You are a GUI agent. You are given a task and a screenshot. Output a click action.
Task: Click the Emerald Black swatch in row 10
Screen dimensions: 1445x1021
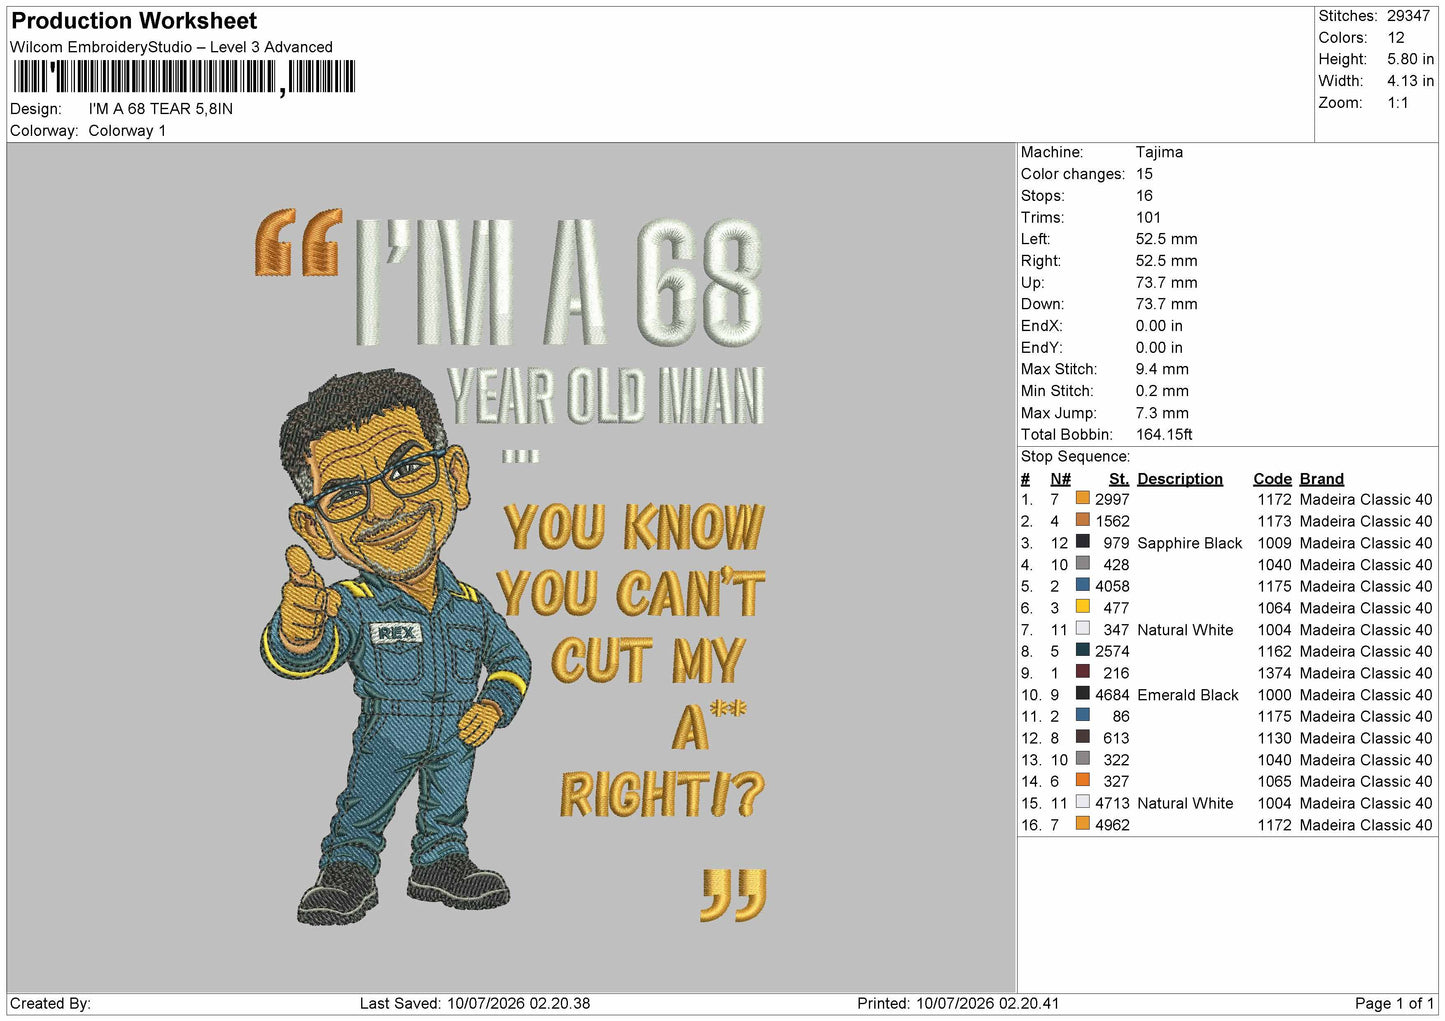click(x=1082, y=693)
